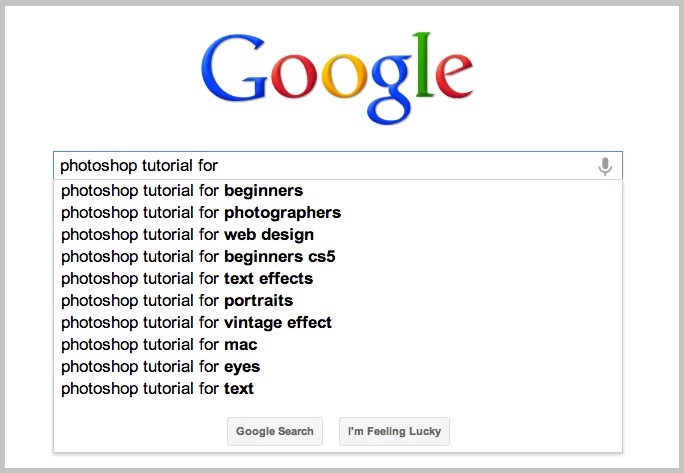Pick the 'photoshop tutorial for eyes' suggestion

click(x=161, y=366)
